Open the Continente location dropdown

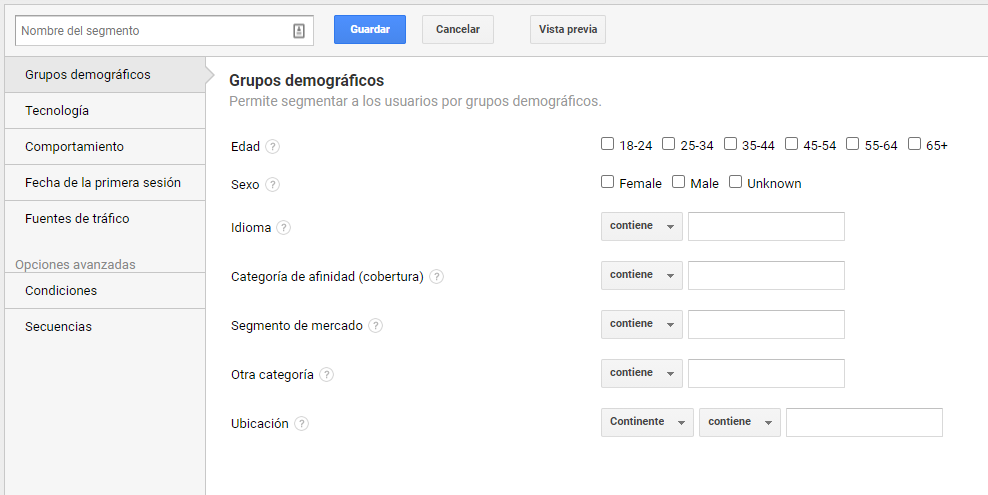647,423
